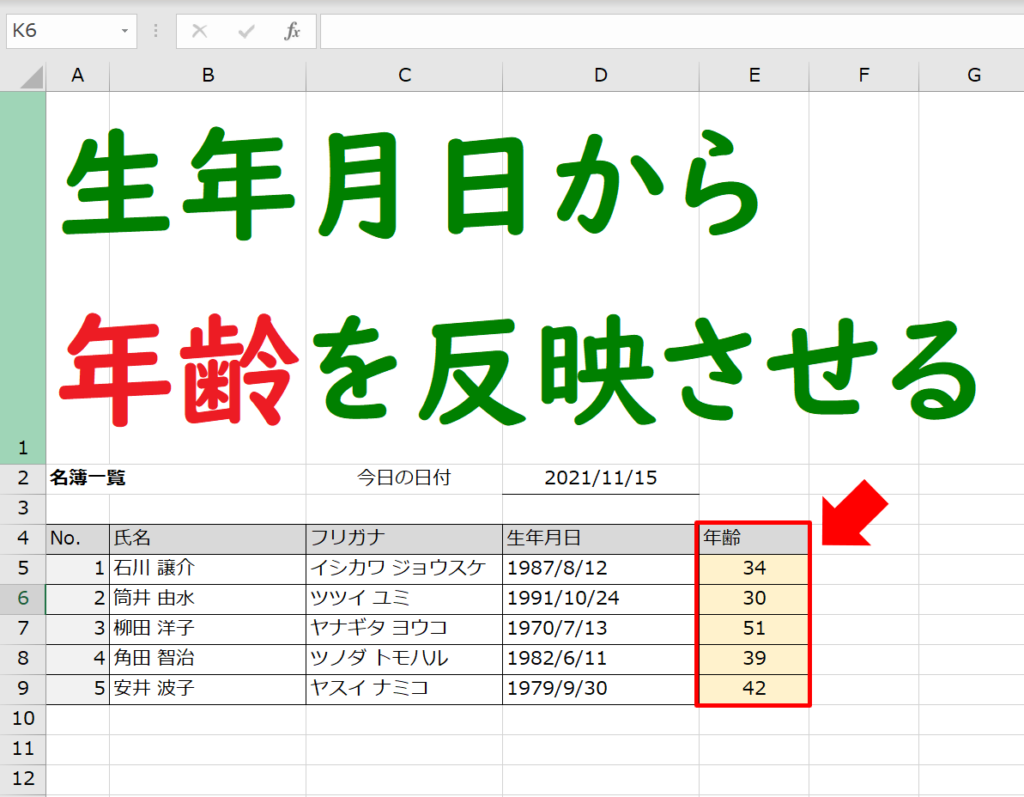Click the date cell 2021/11/15
The height and width of the screenshot is (797, 1024).
pos(600,478)
